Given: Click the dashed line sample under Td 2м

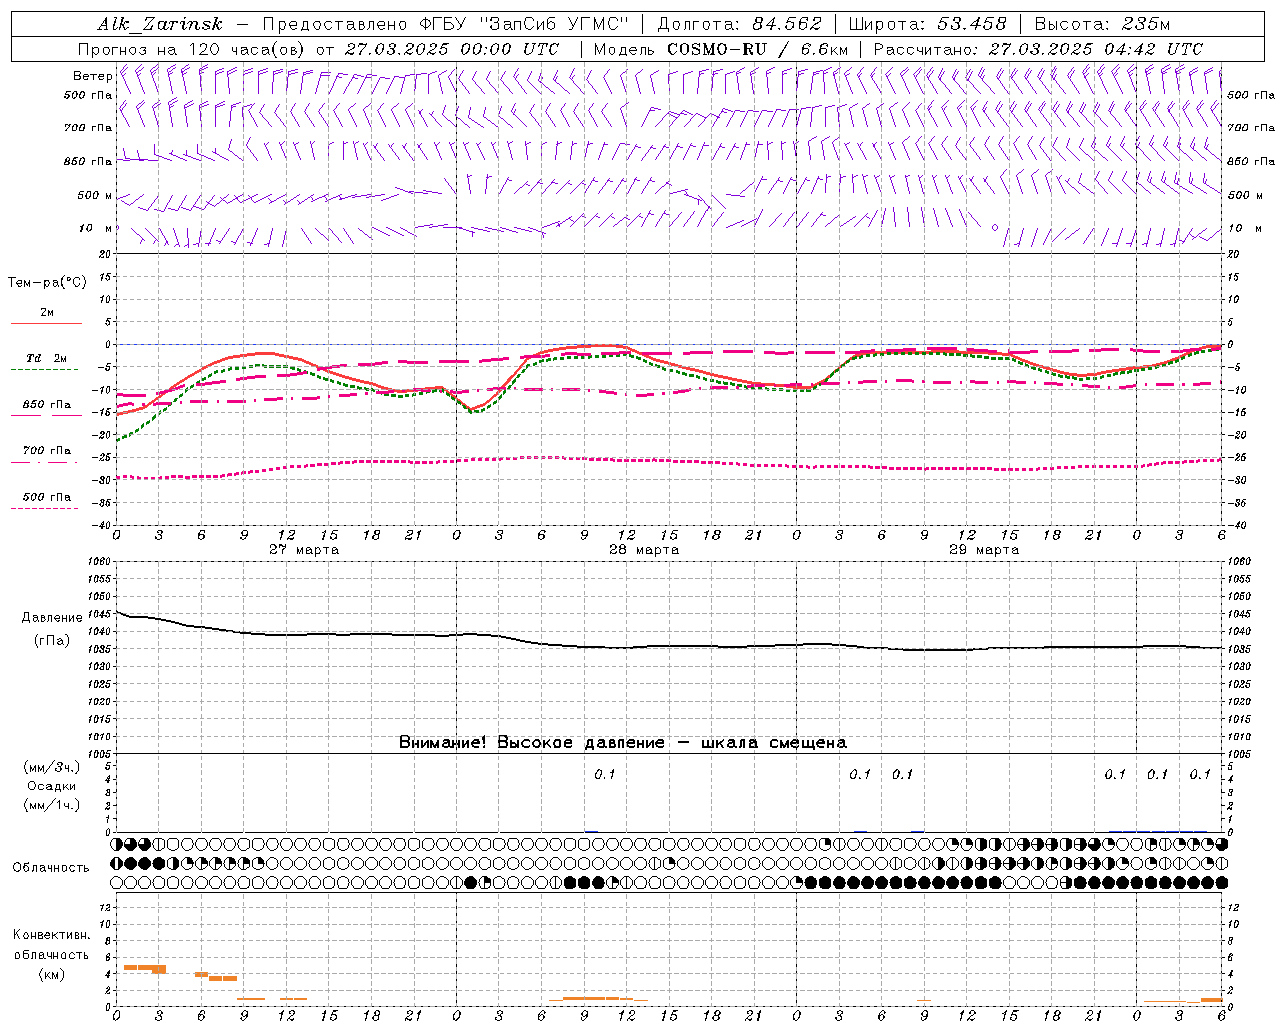Looking at the screenshot, I should 45,369.
